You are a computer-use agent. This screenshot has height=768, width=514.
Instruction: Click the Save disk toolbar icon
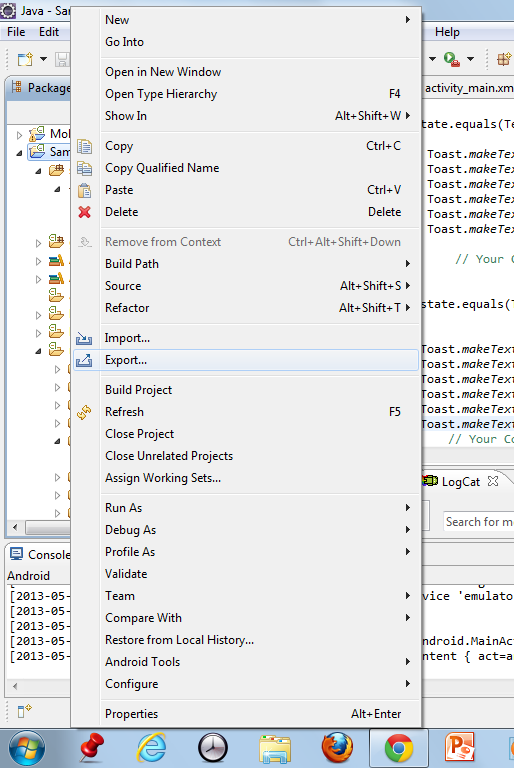point(63,59)
